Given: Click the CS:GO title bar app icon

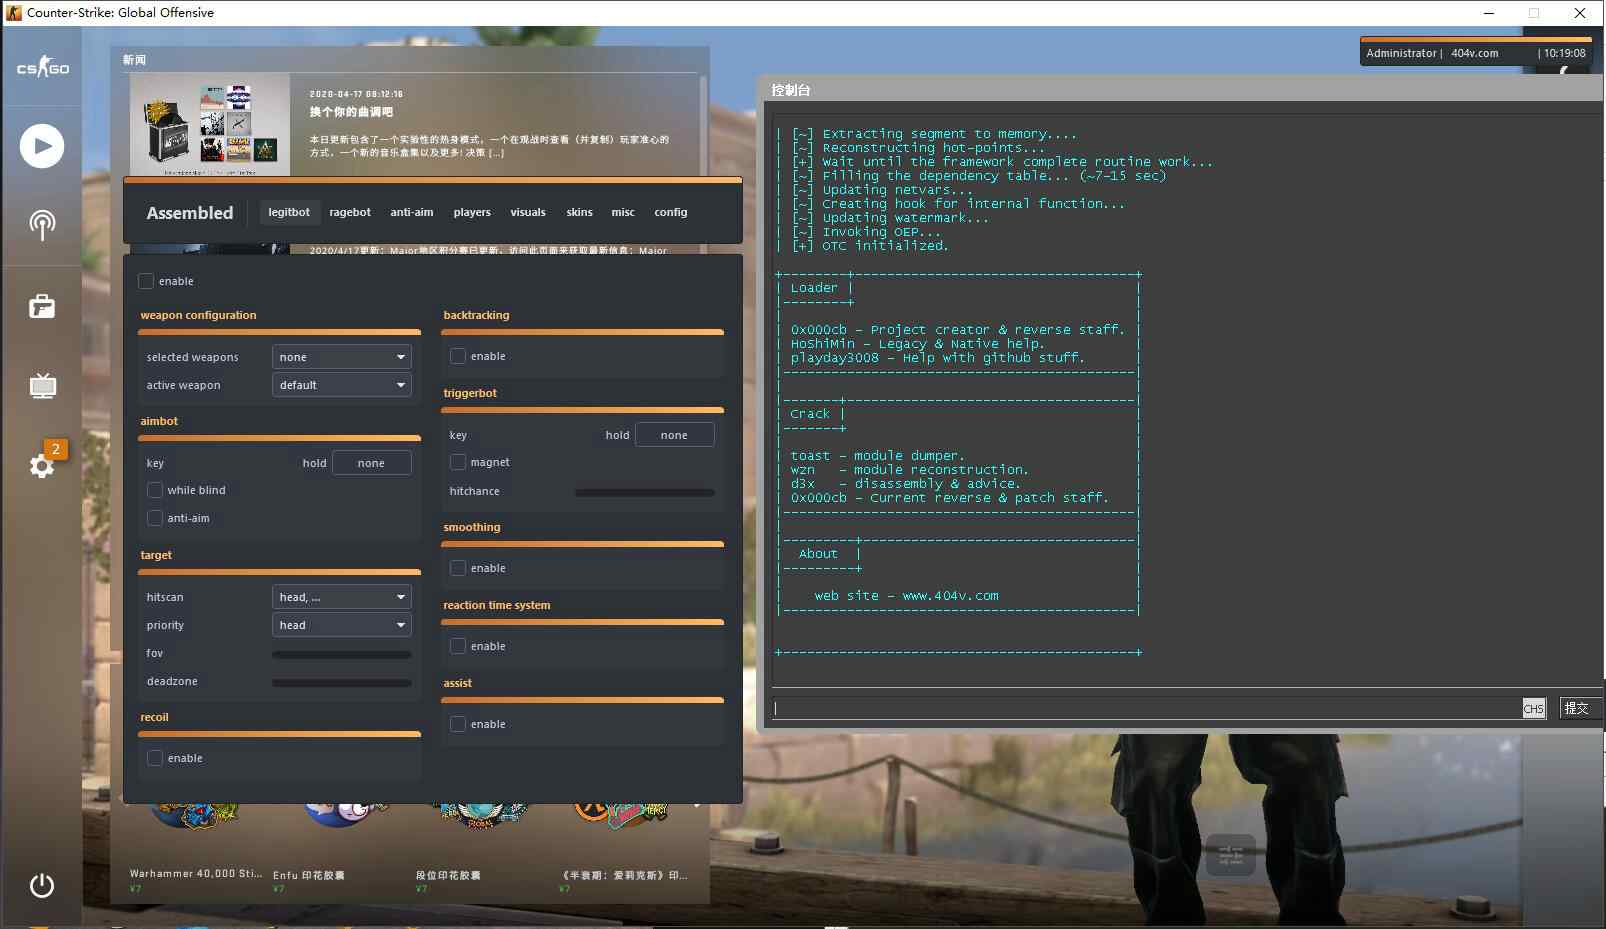Looking at the screenshot, I should (13, 13).
